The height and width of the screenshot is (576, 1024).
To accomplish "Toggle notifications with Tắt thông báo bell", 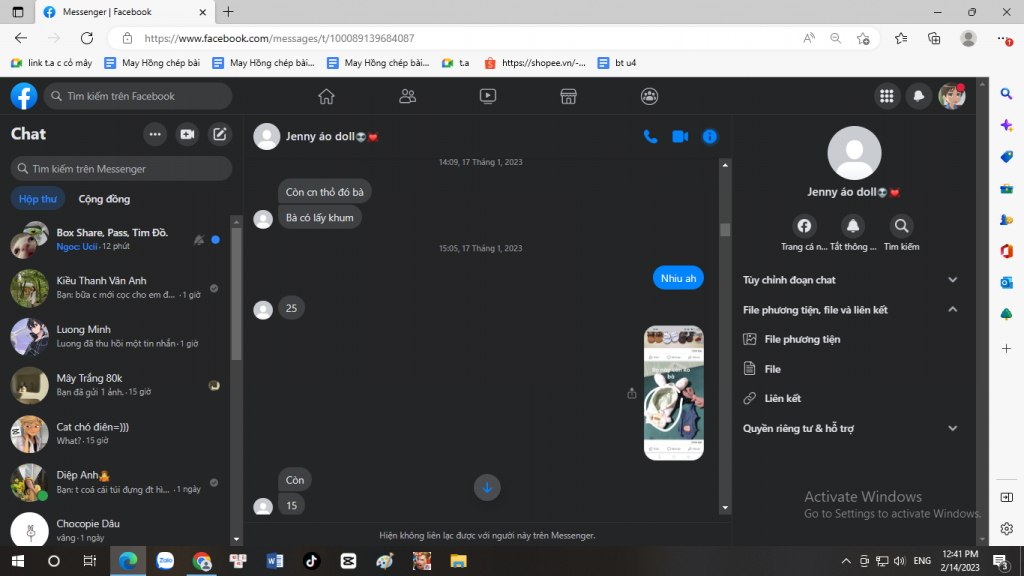I will tap(853, 226).
